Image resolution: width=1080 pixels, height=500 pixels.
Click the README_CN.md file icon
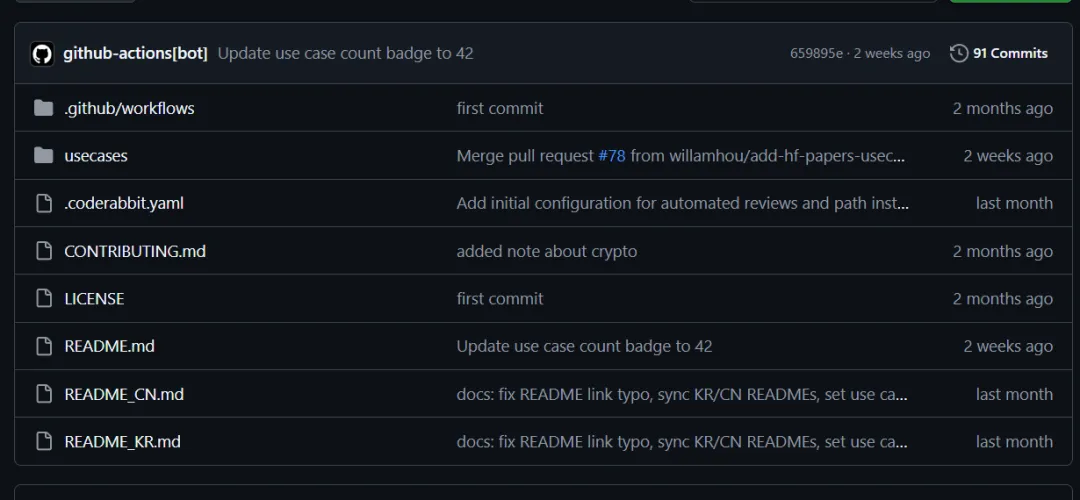click(43, 394)
